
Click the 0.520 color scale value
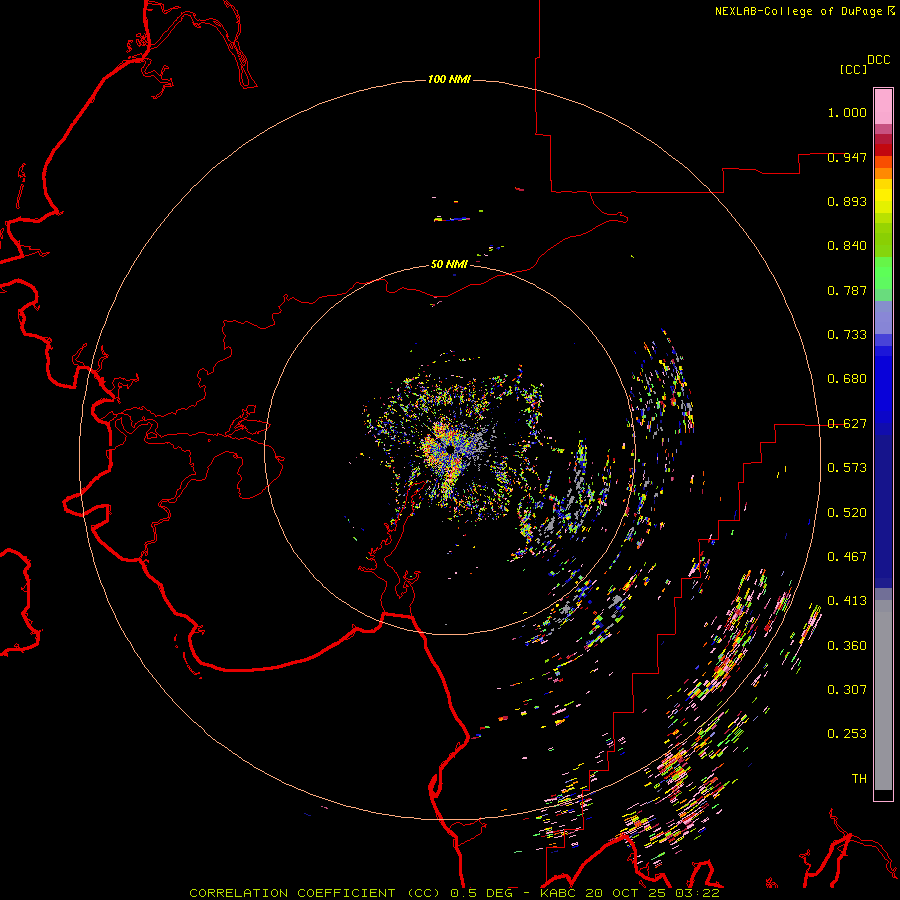(847, 513)
